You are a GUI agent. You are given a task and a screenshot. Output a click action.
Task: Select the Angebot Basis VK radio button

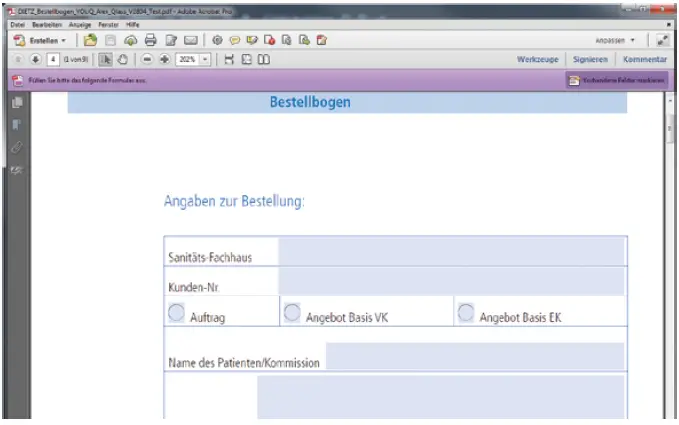[292, 313]
